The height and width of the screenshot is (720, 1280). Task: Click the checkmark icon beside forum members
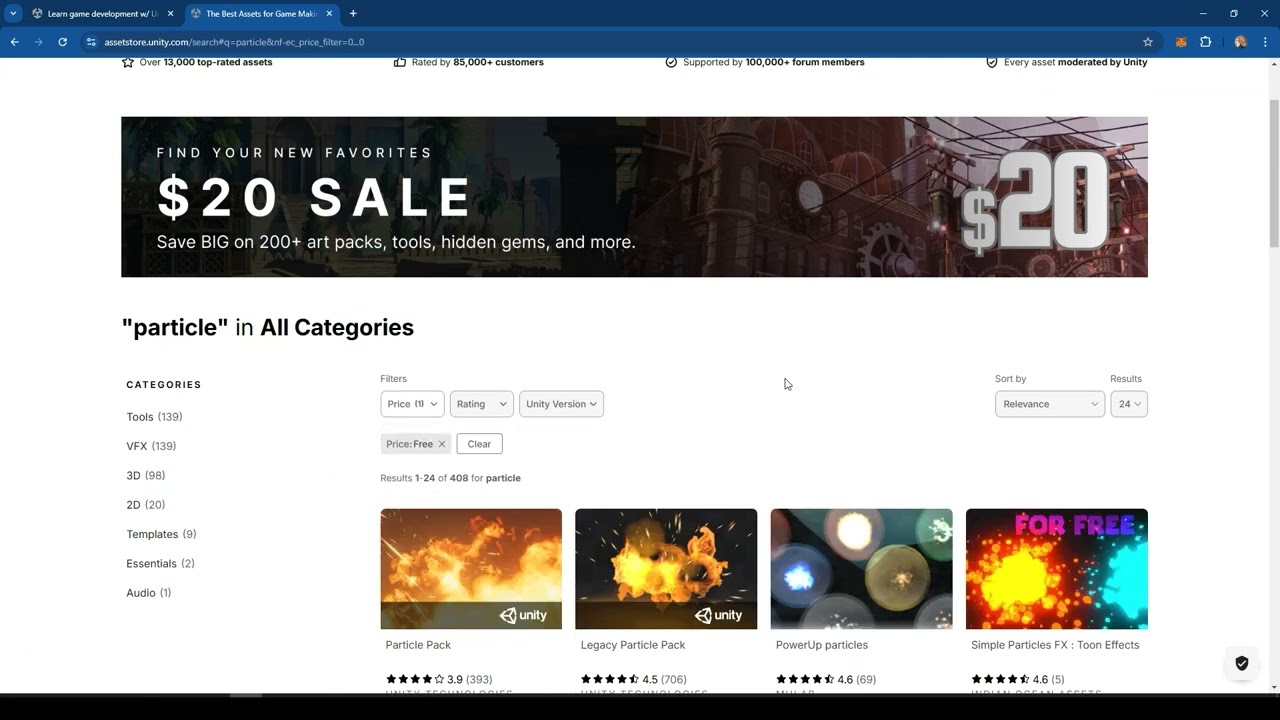pyautogui.click(x=671, y=62)
